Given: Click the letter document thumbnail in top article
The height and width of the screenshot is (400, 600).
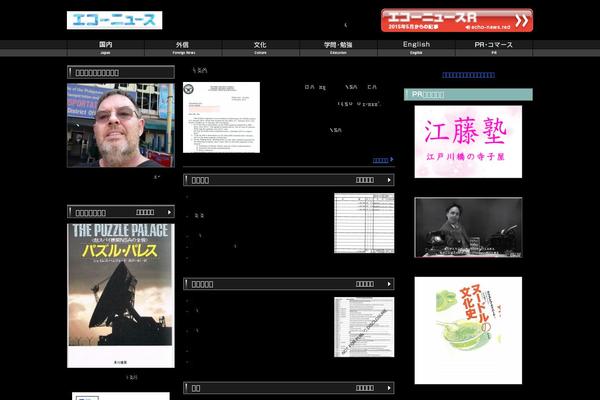Looking at the screenshot, I should [221, 117].
